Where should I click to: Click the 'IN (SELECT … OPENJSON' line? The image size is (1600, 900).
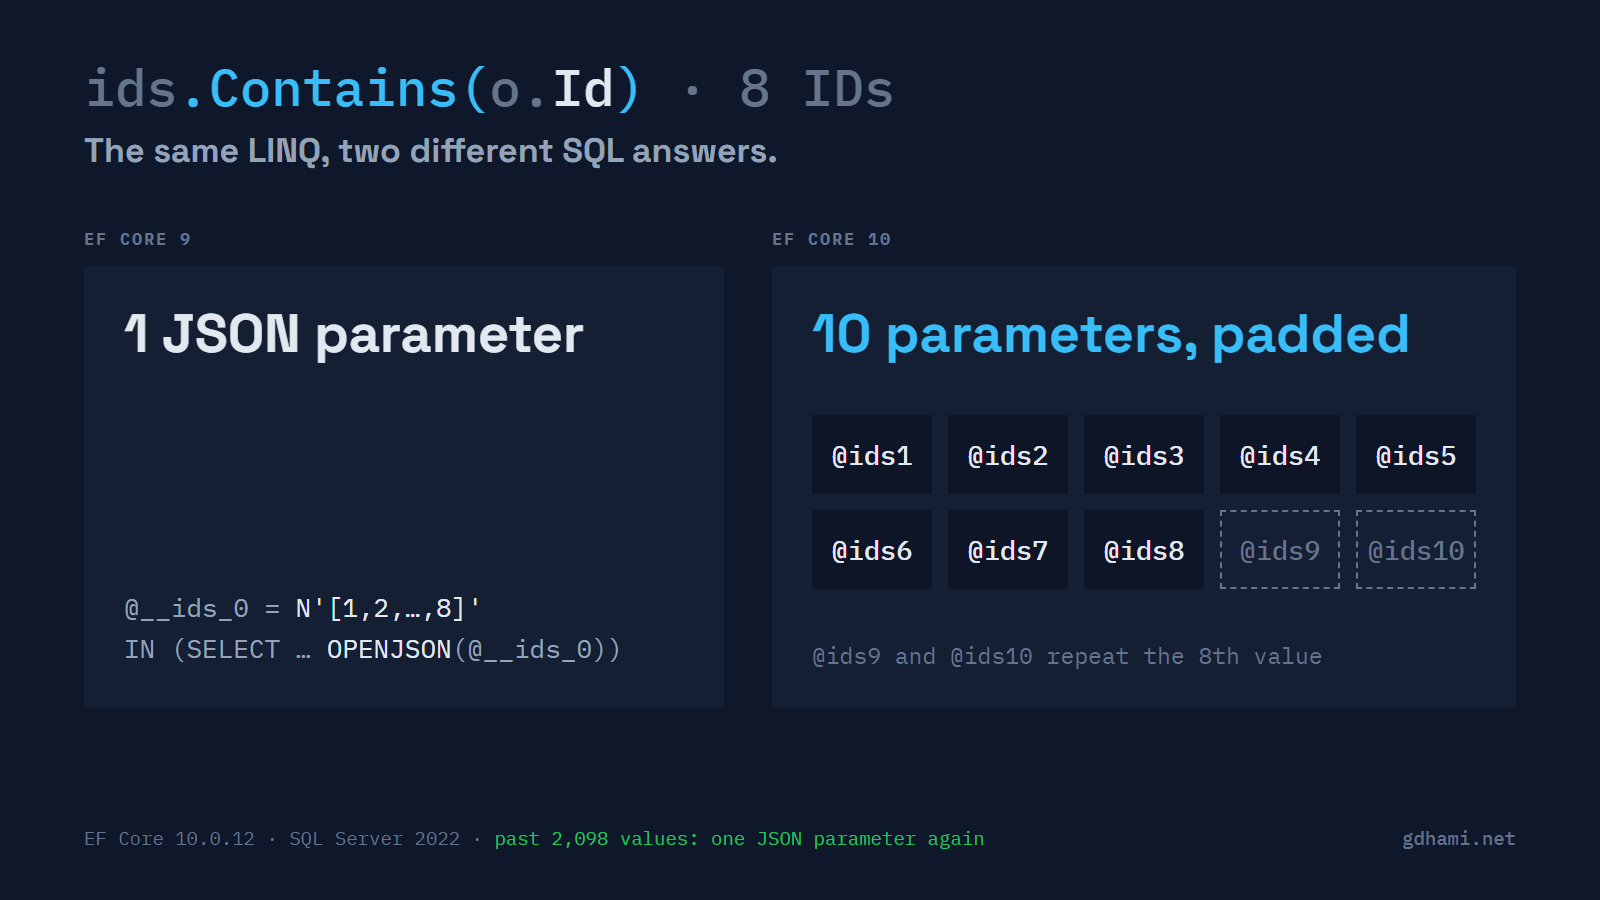point(372,650)
